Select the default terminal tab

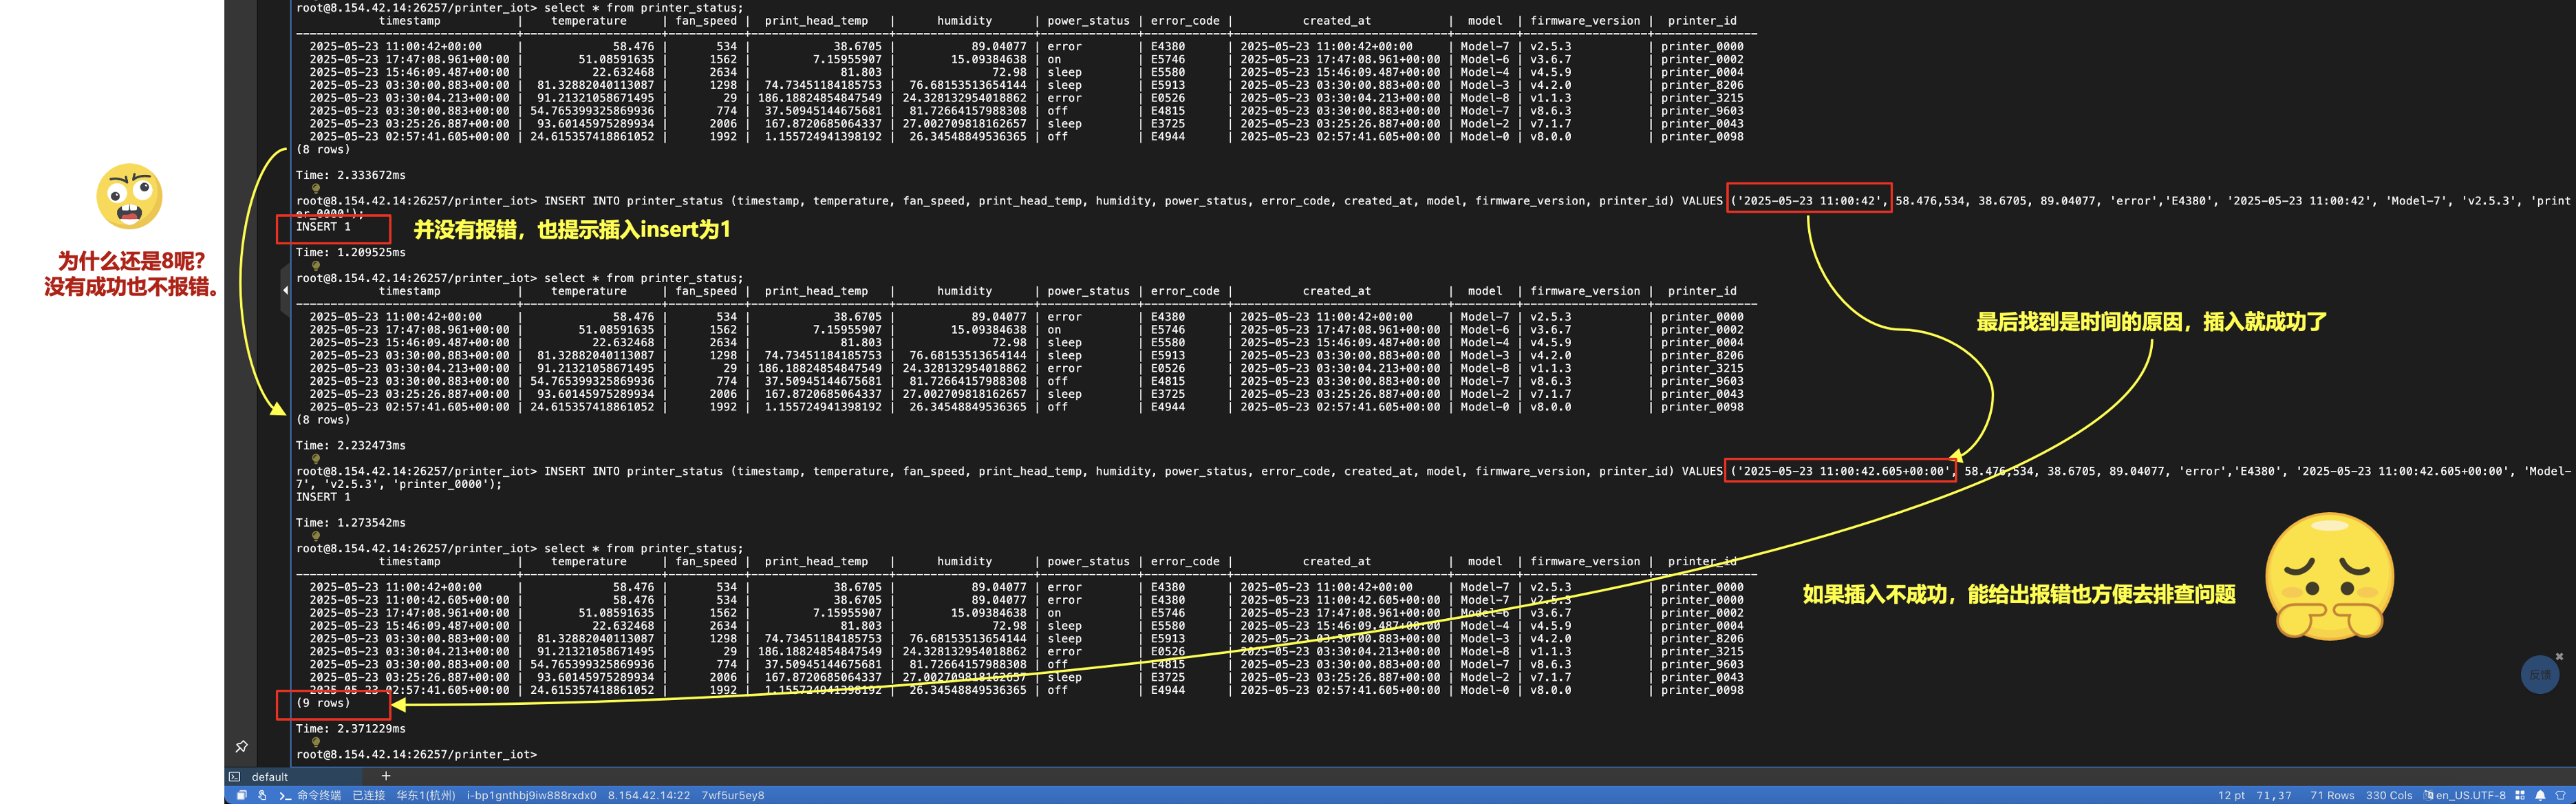269,777
